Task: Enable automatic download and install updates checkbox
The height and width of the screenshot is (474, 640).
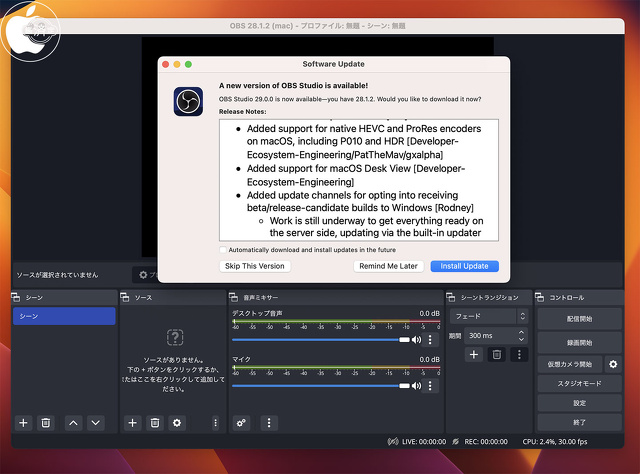Action: (223, 250)
